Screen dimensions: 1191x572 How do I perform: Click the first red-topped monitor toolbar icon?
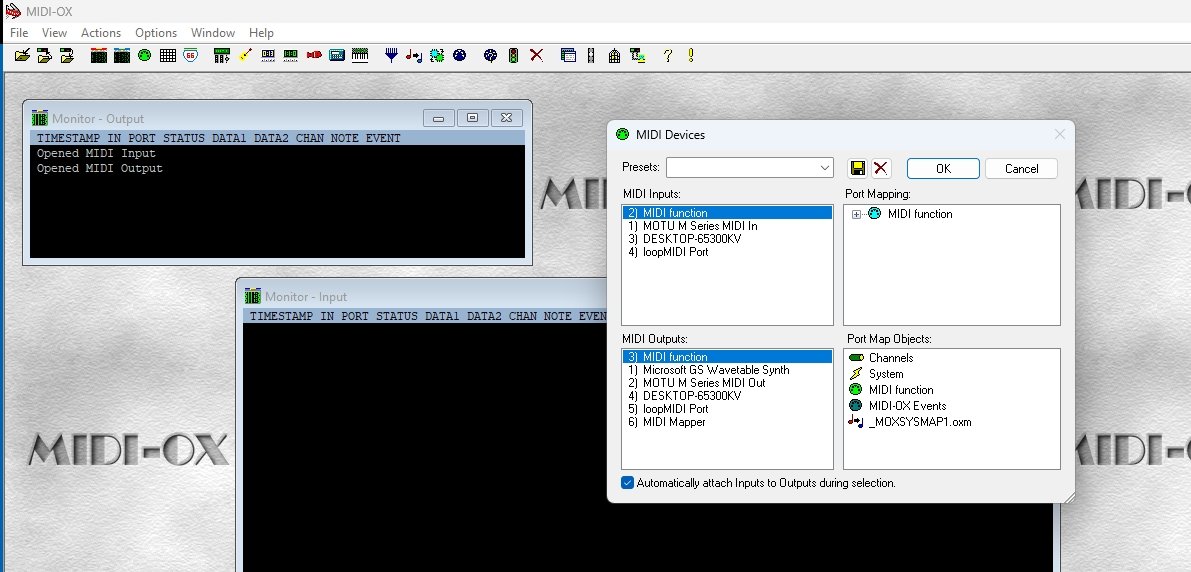(x=99, y=55)
